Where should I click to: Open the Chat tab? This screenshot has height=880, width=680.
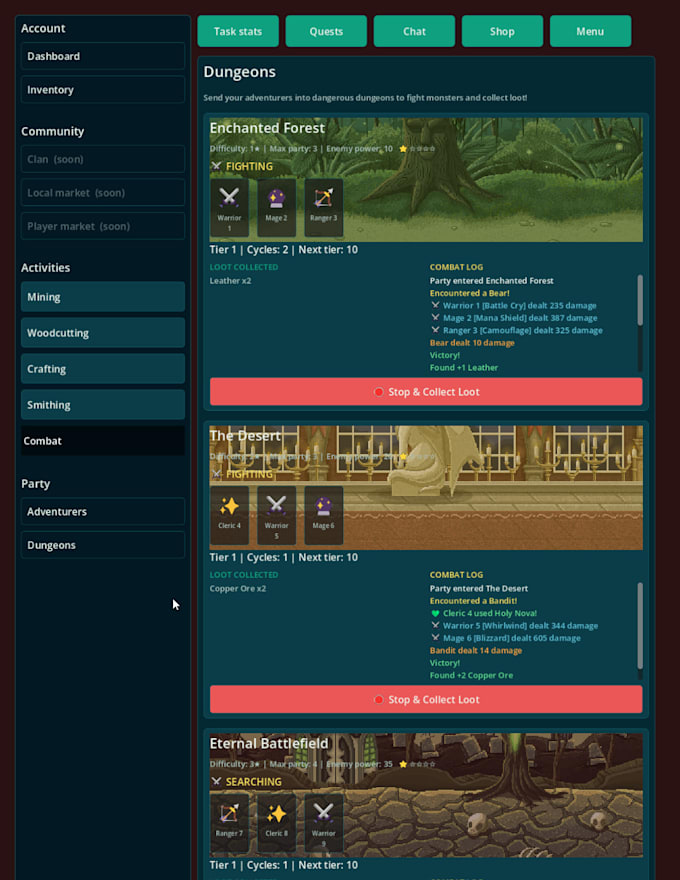(414, 31)
